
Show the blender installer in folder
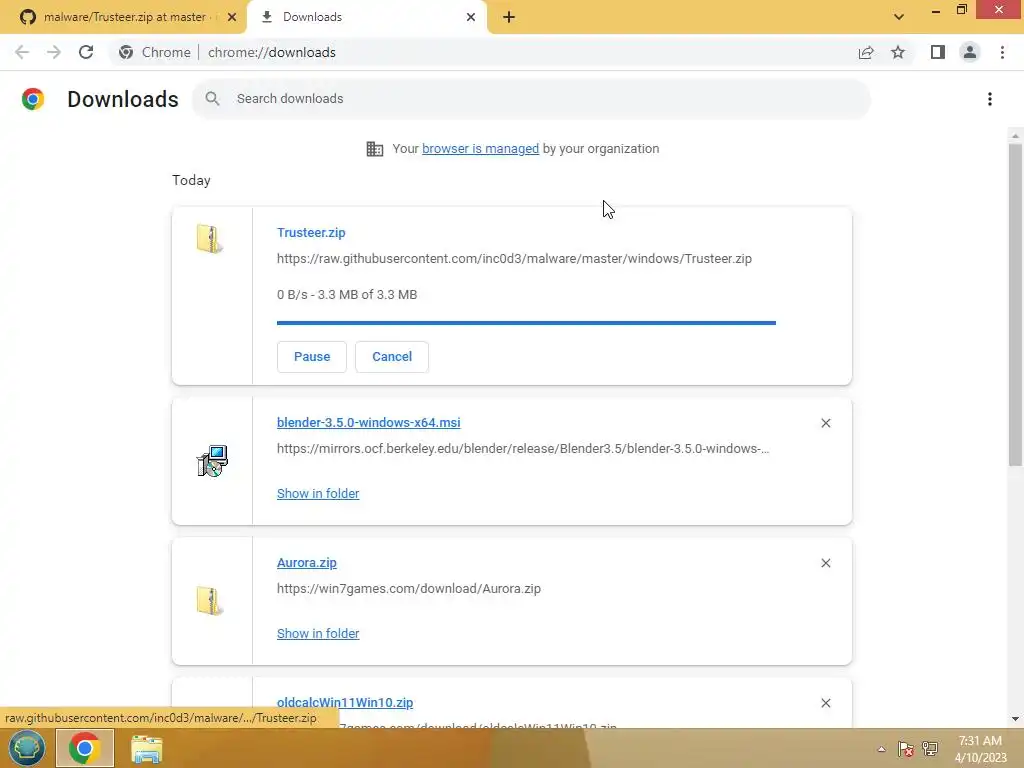318,494
